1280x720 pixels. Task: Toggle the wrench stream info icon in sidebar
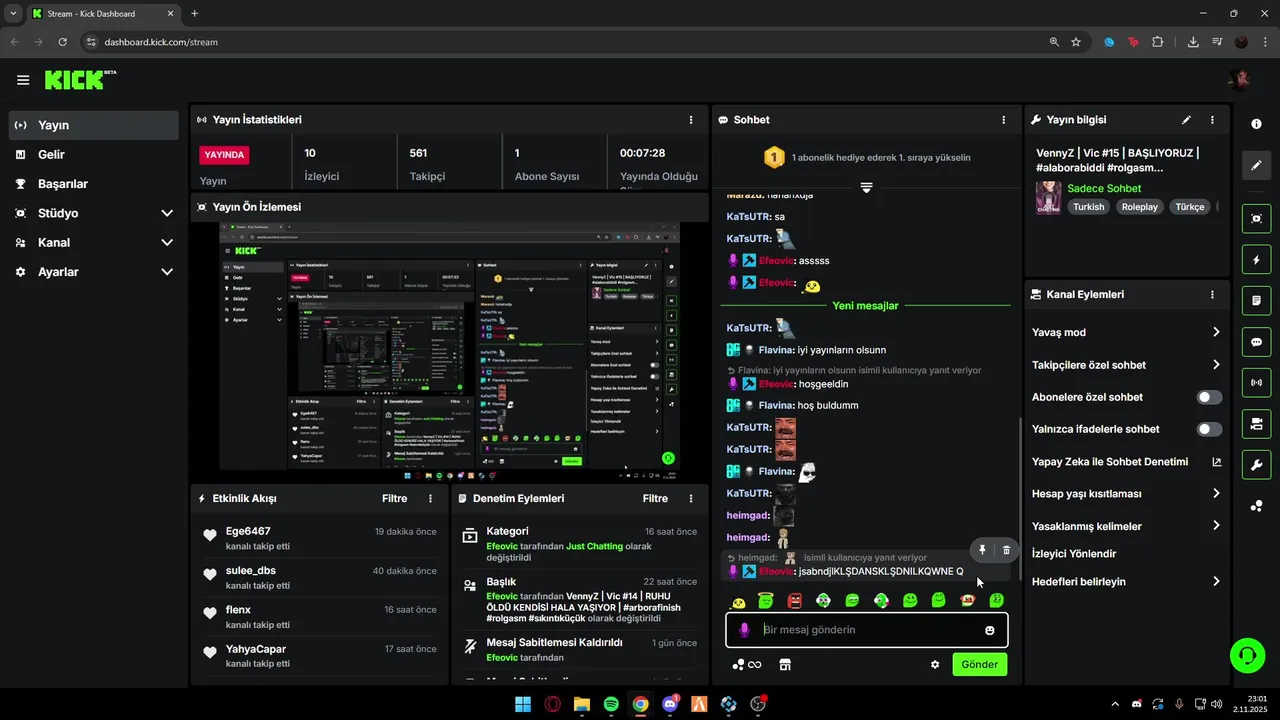point(1256,464)
